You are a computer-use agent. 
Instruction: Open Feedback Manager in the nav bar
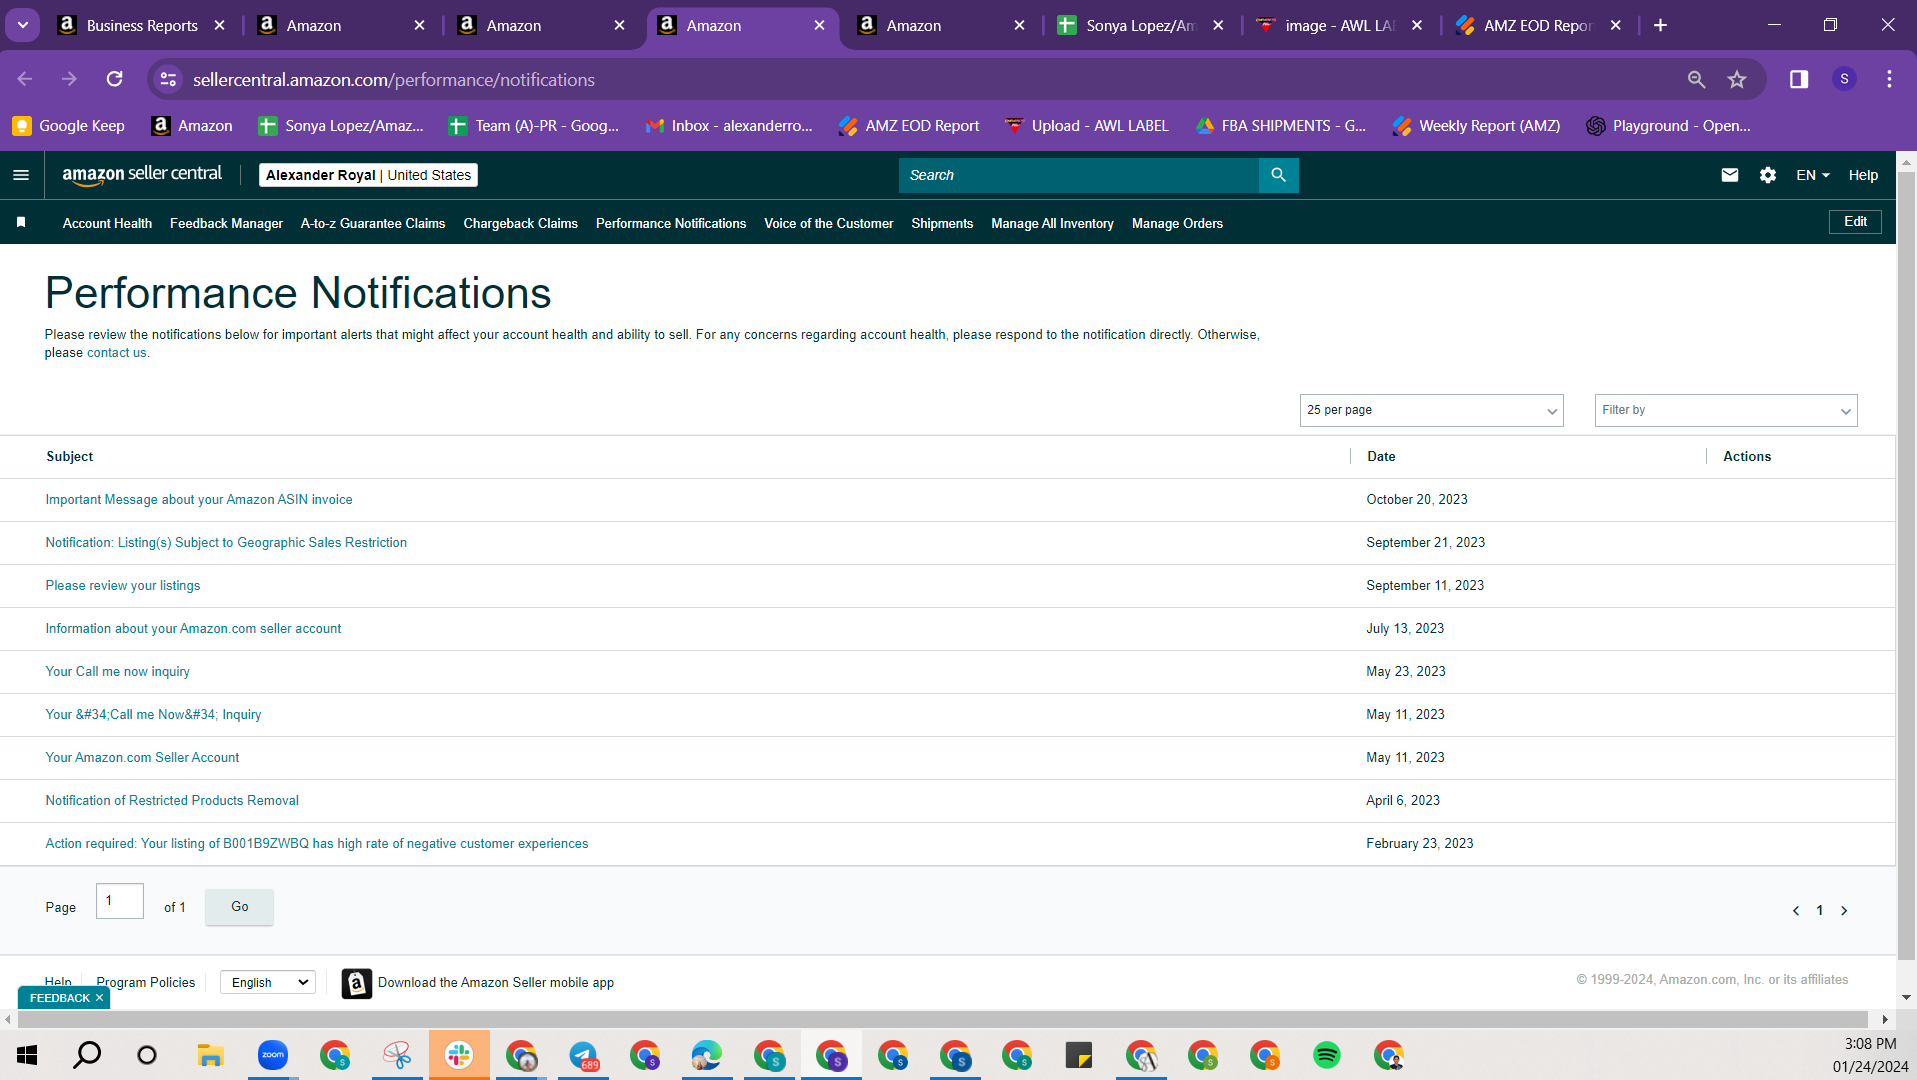coord(226,223)
